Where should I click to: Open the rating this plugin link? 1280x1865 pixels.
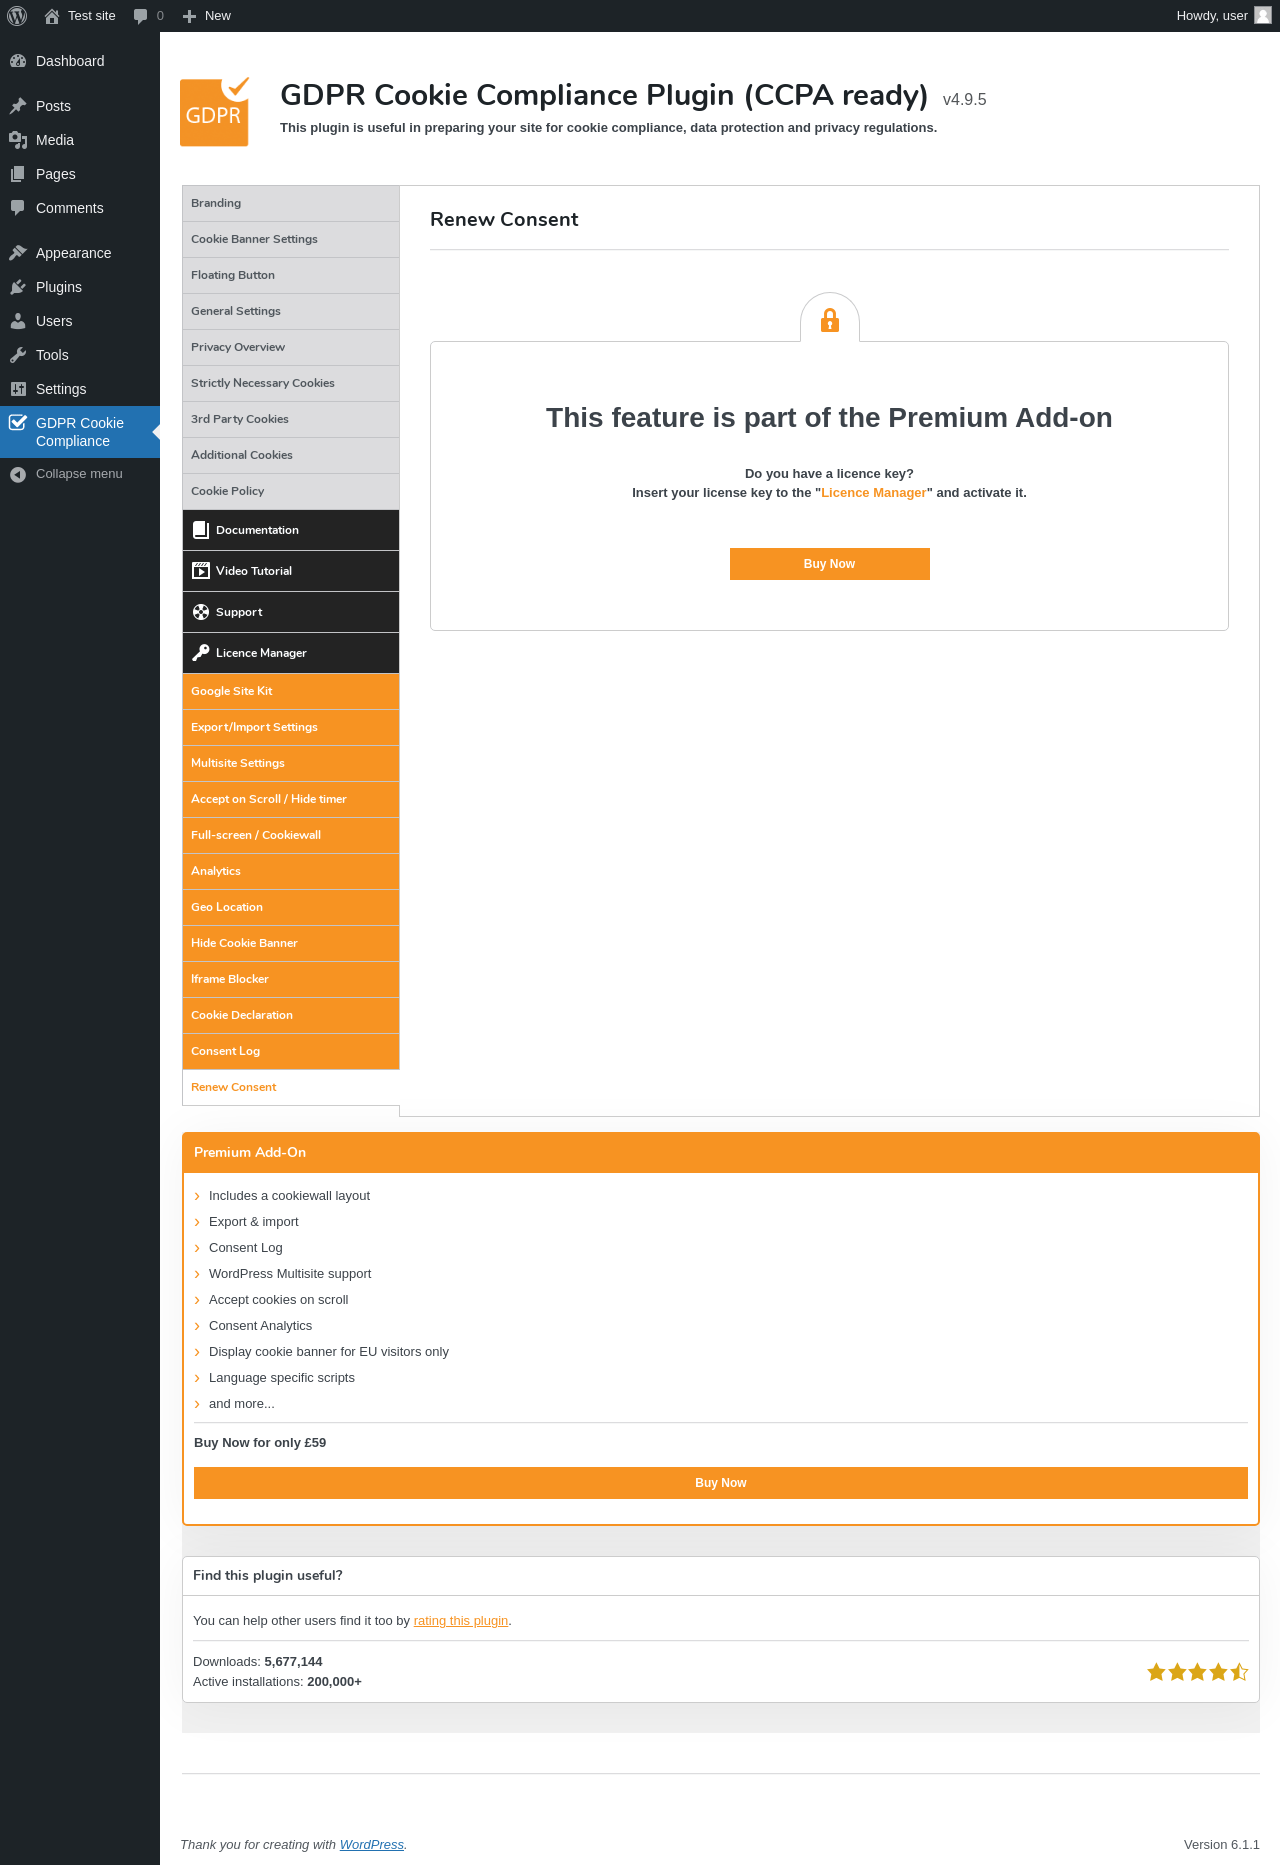(x=461, y=1621)
